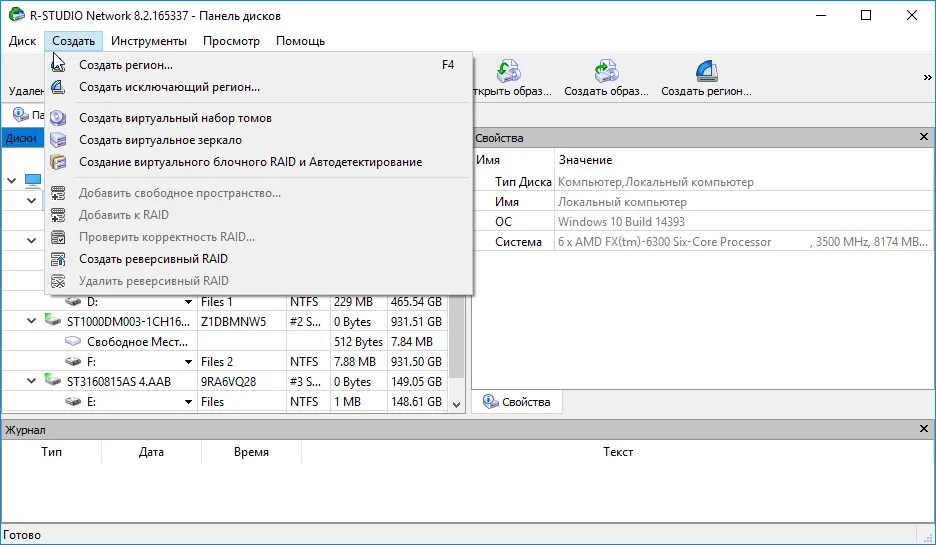Open the F: volume dropdown arrow
936x545 pixels.
tap(188, 362)
